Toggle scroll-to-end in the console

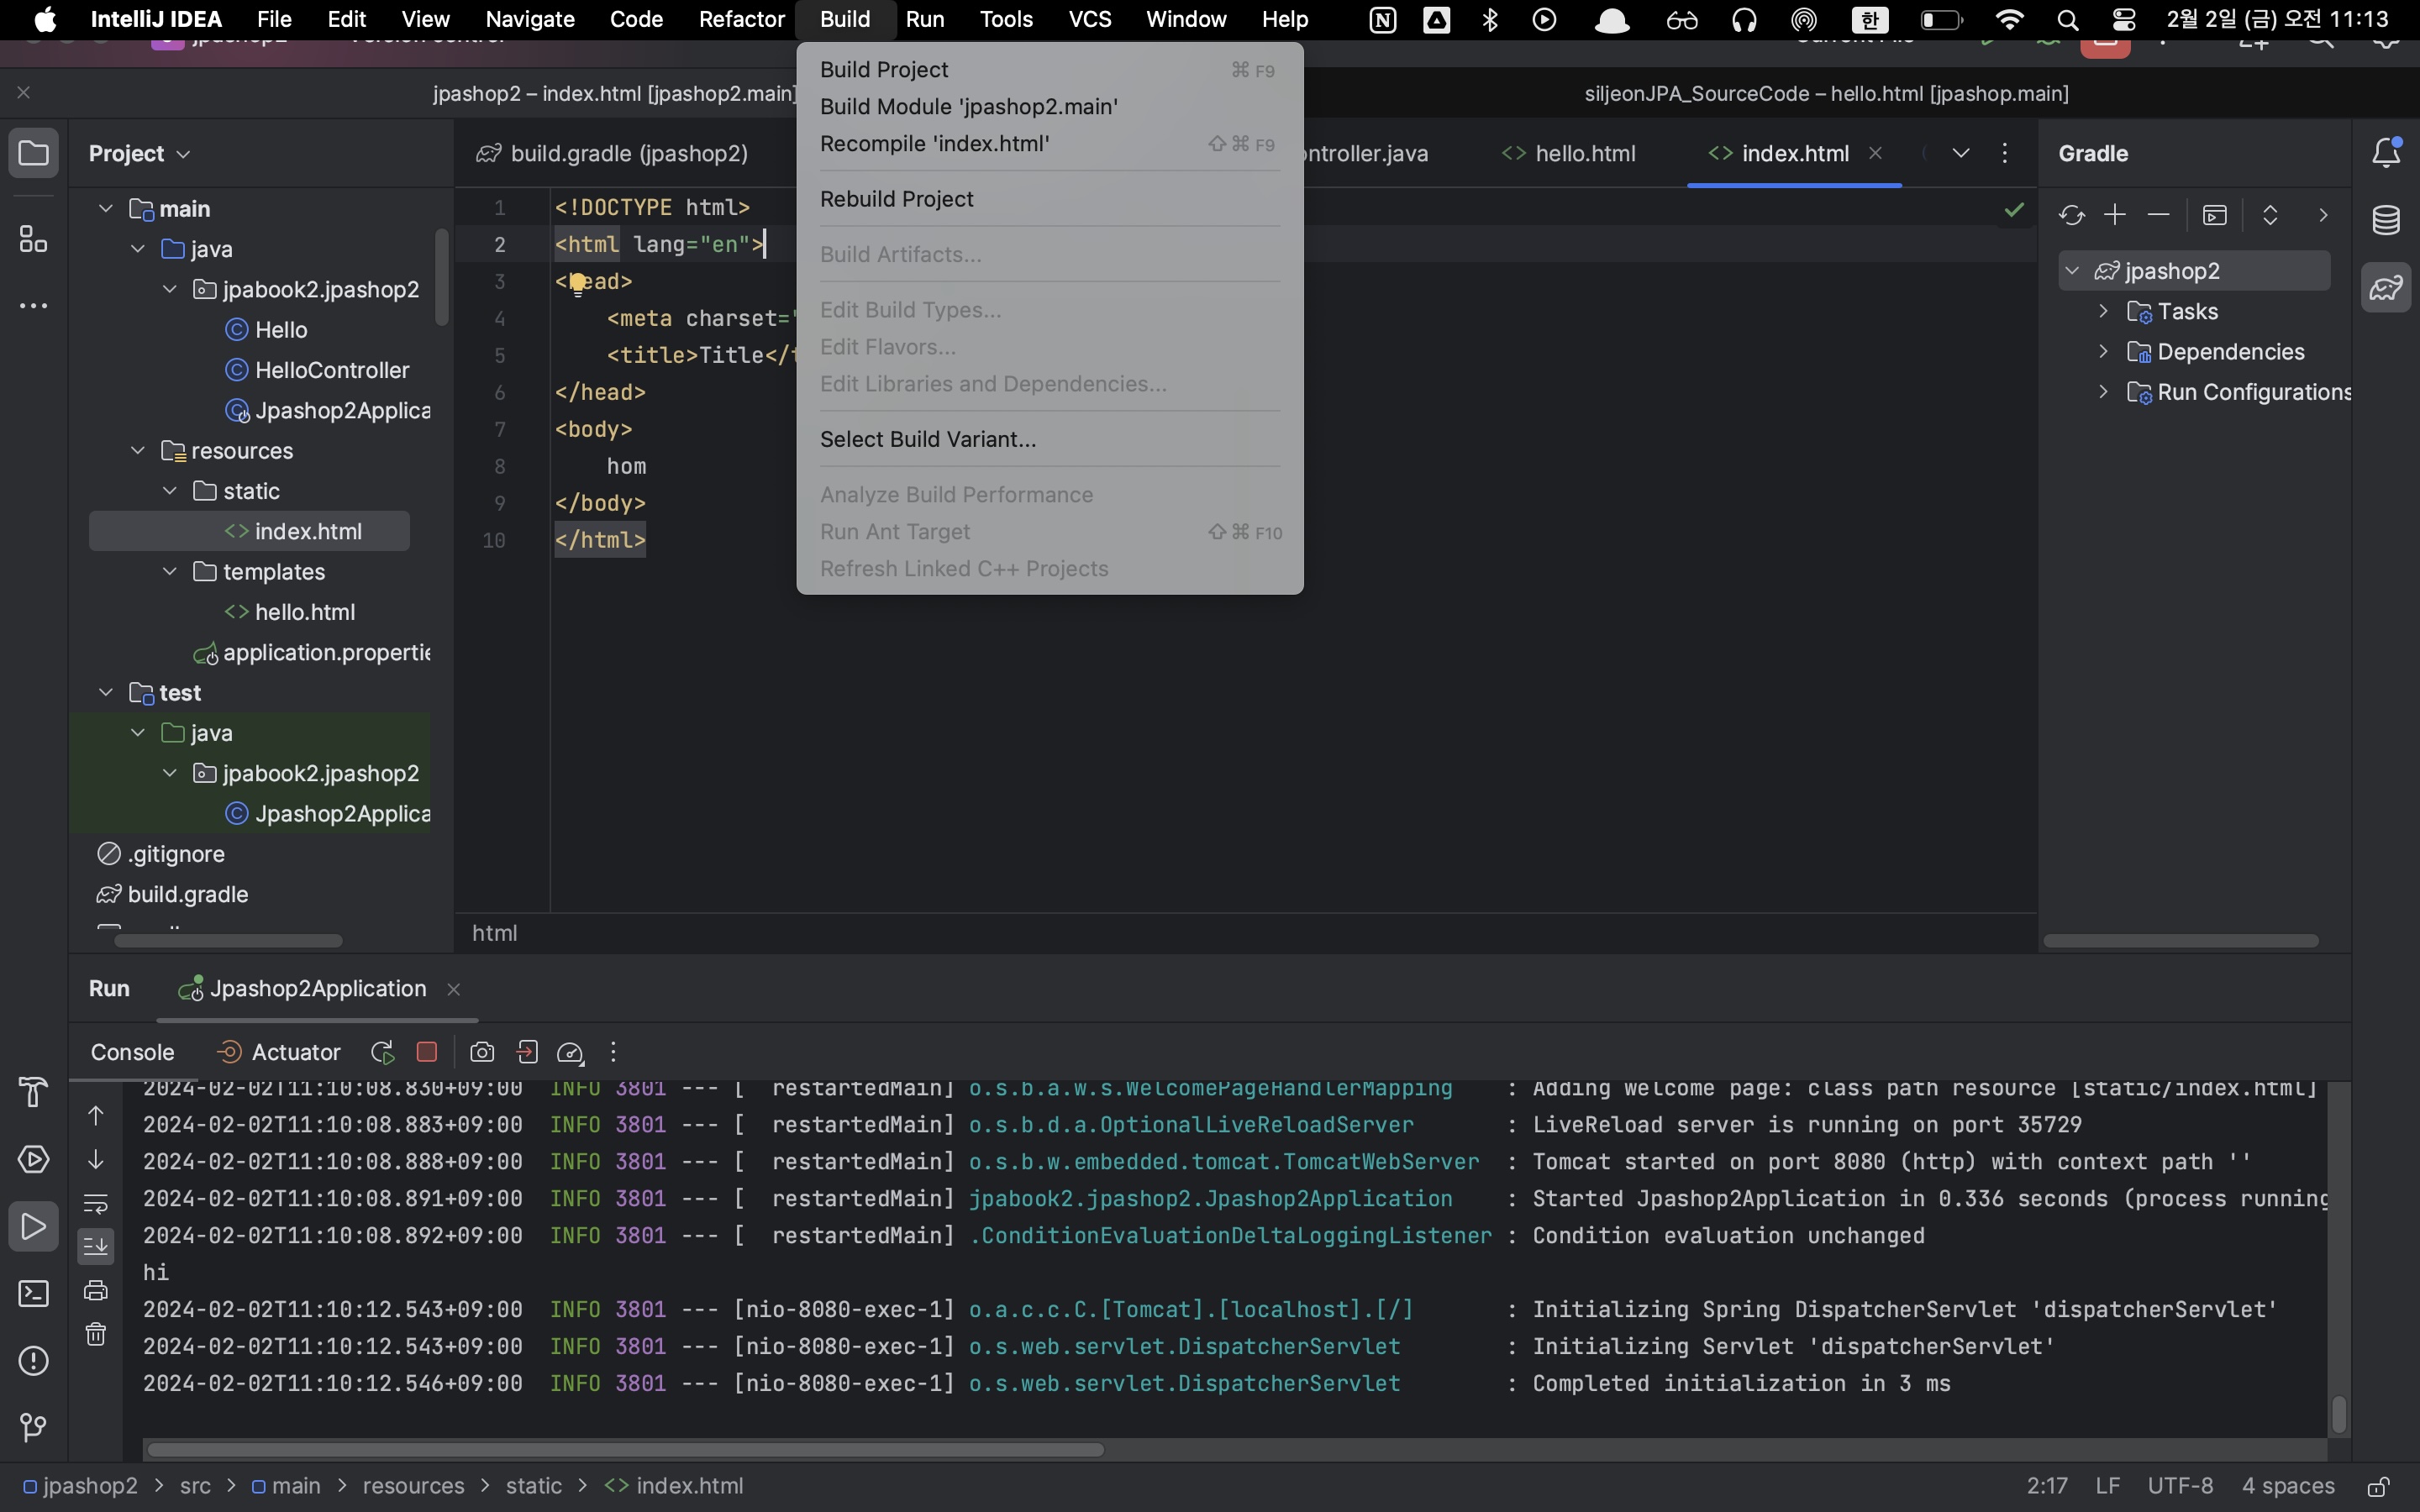point(96,1246)
